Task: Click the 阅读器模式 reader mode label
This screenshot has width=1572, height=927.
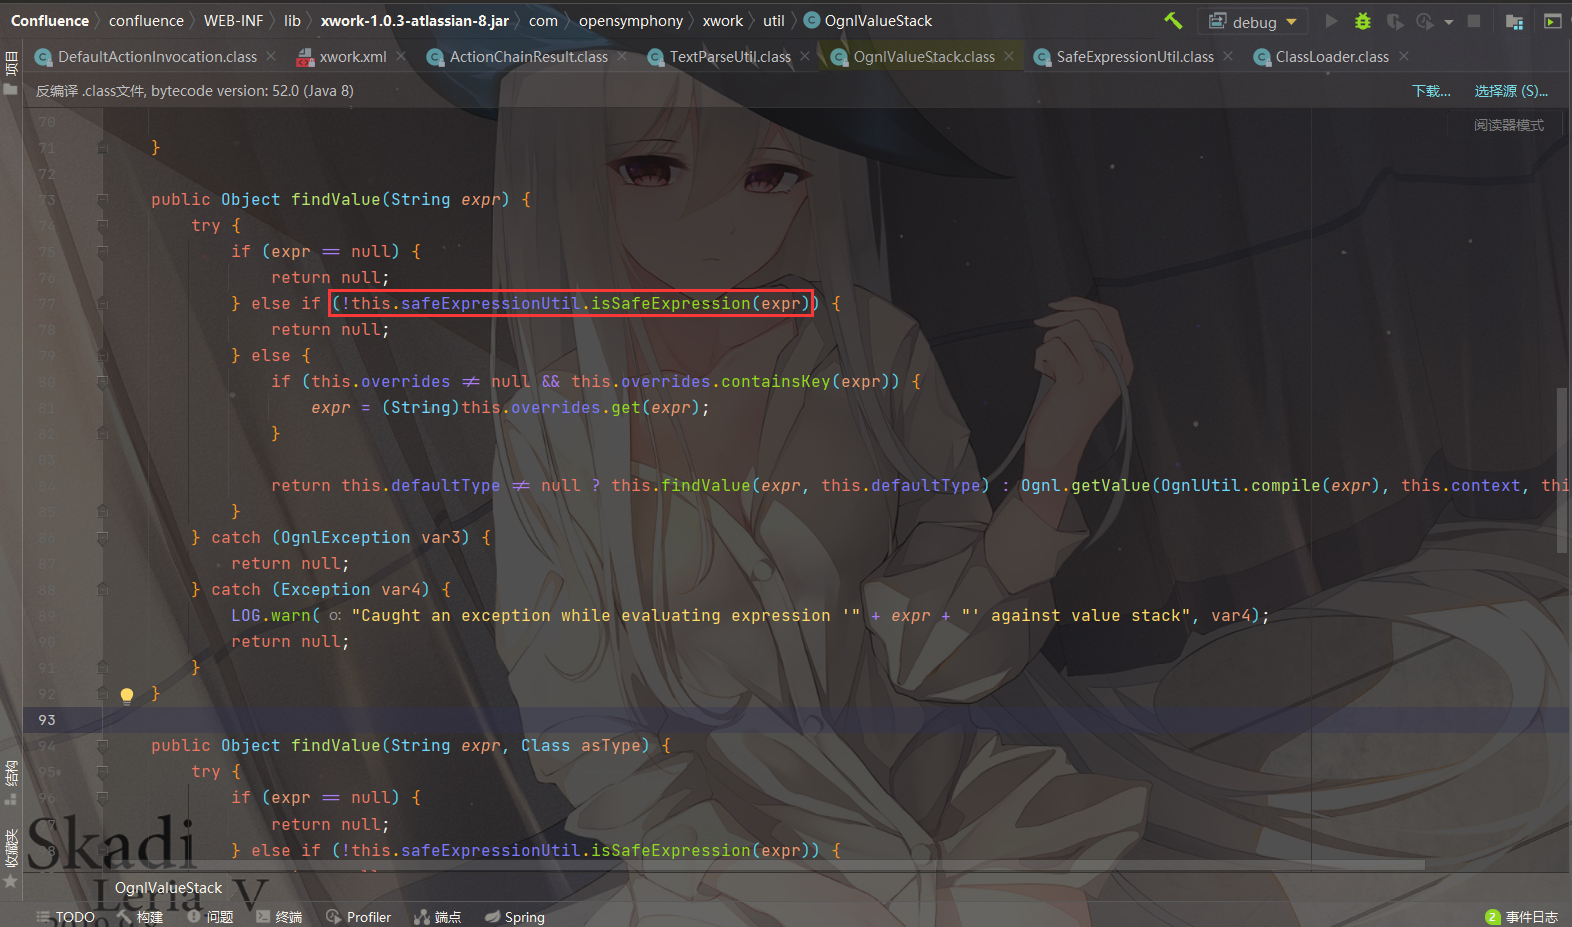Action: [1508, 125]
